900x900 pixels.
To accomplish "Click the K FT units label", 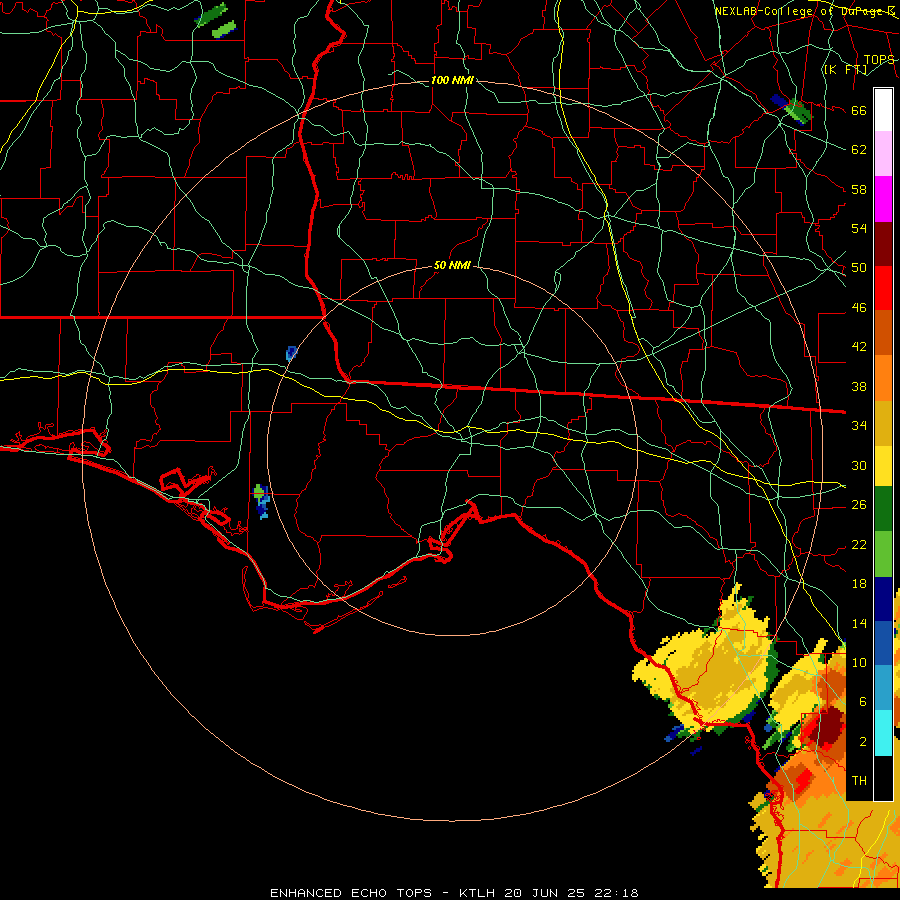I will pyautogui.click(x=845, y=70).
